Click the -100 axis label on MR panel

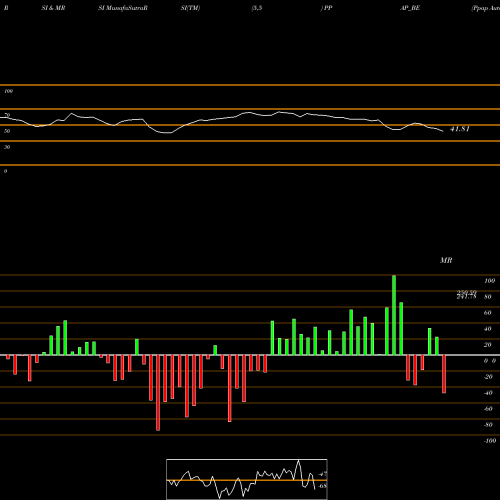point(489,441)
